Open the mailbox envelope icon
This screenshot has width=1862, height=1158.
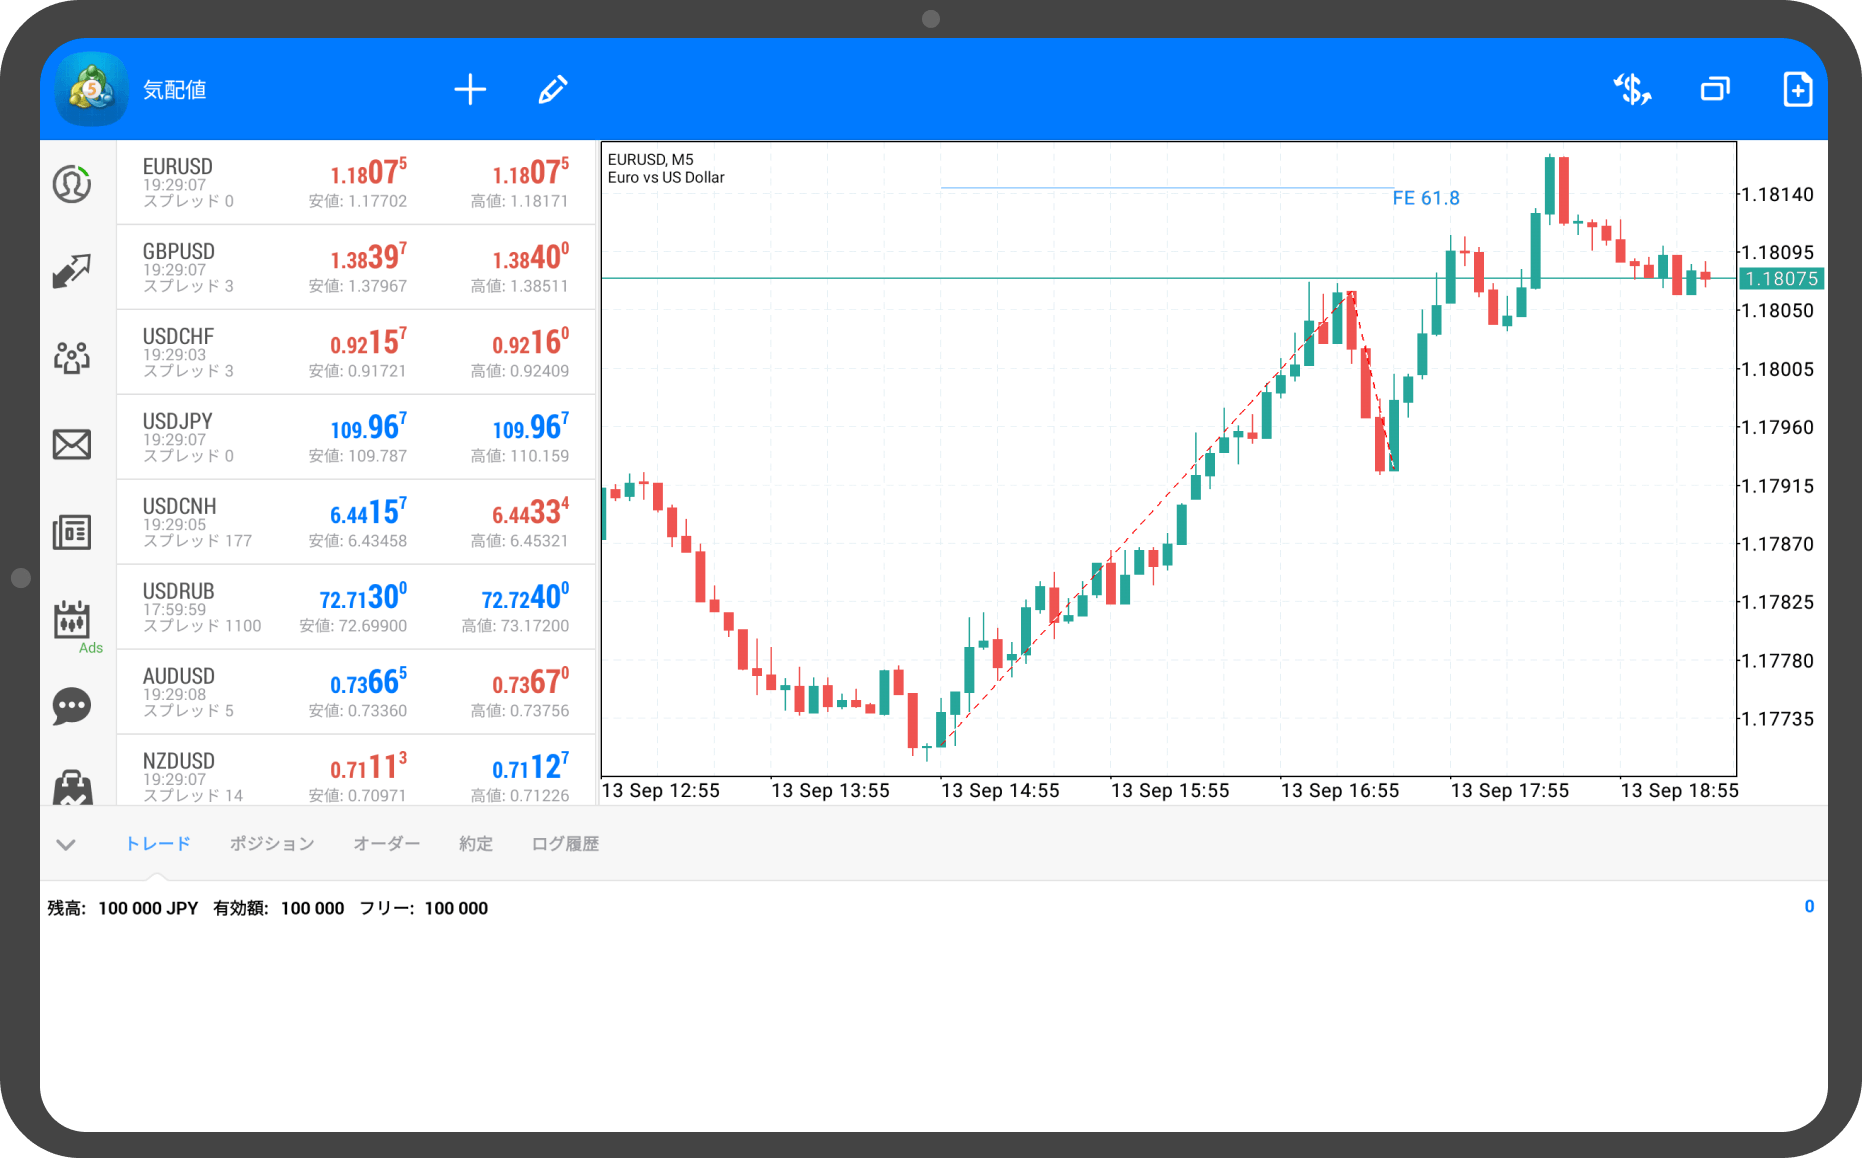72,444
